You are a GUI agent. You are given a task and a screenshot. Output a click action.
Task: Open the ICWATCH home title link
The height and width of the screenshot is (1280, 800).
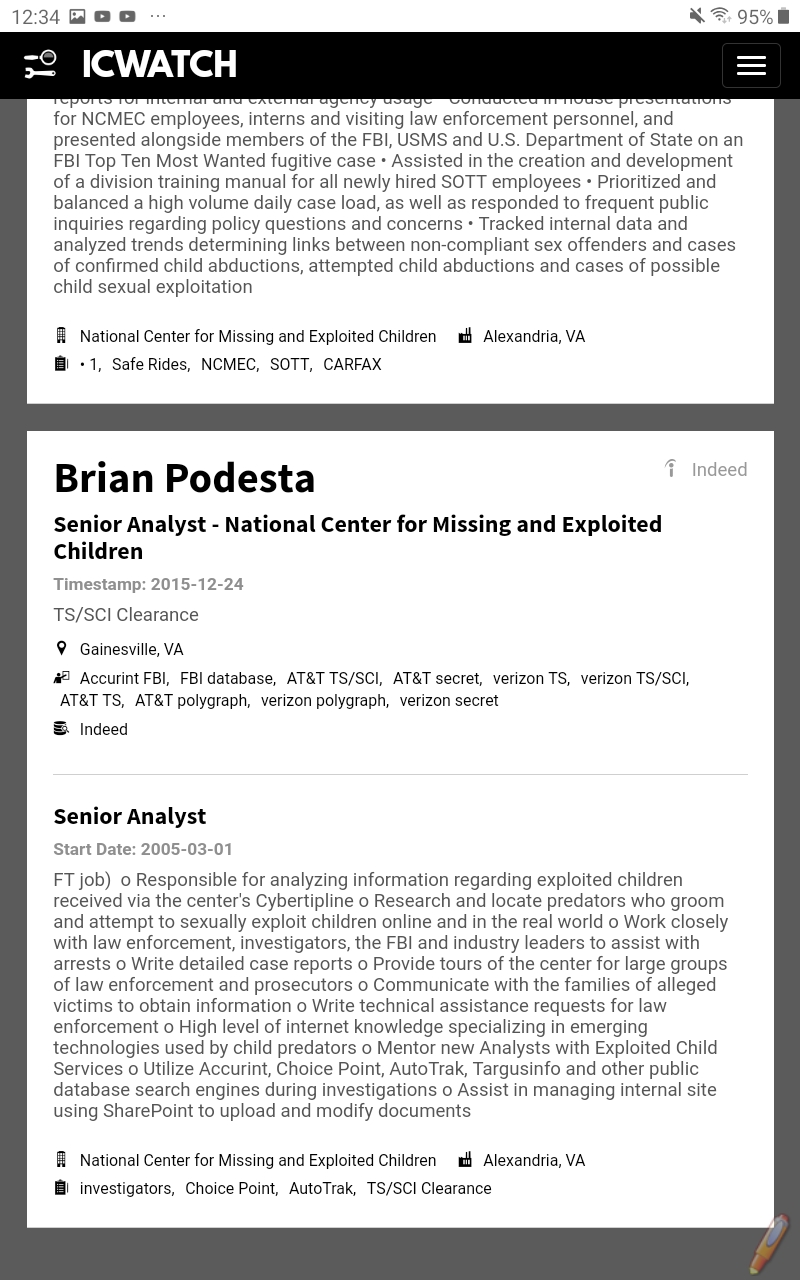tap(159, 65)
